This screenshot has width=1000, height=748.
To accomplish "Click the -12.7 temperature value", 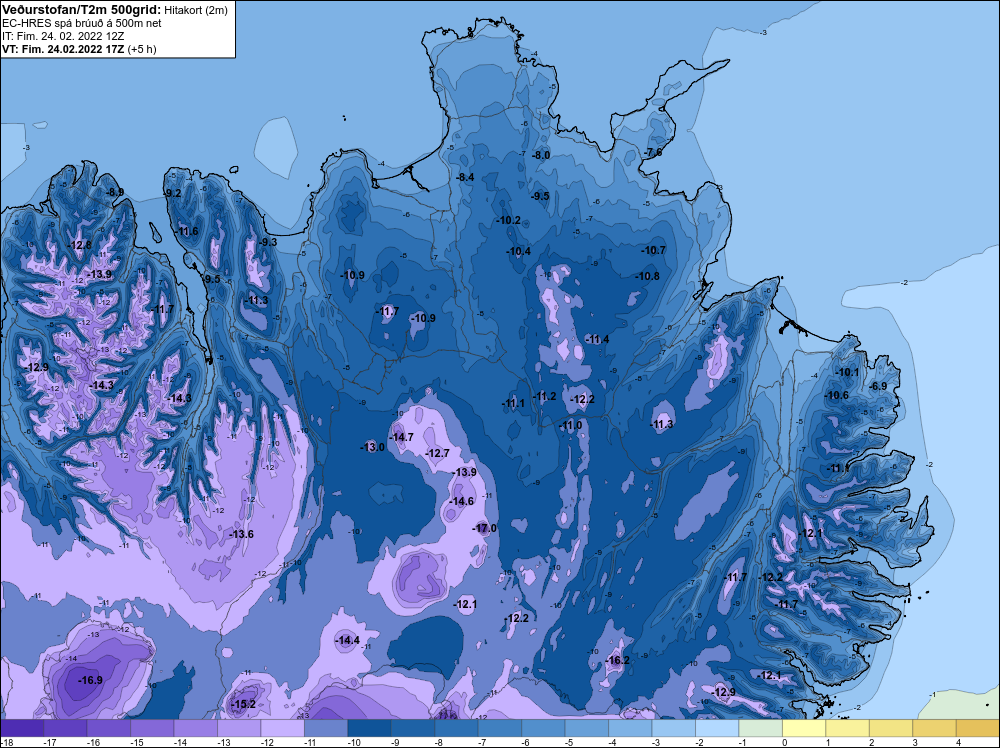I will 437,453.
